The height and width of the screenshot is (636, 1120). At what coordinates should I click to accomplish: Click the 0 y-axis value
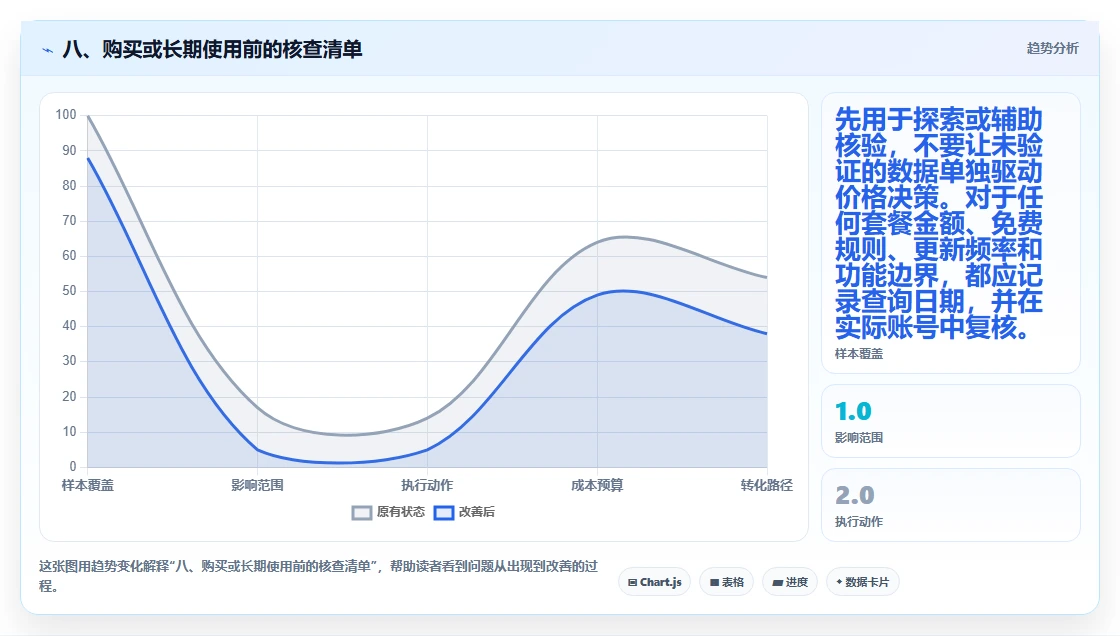point(73,467)
